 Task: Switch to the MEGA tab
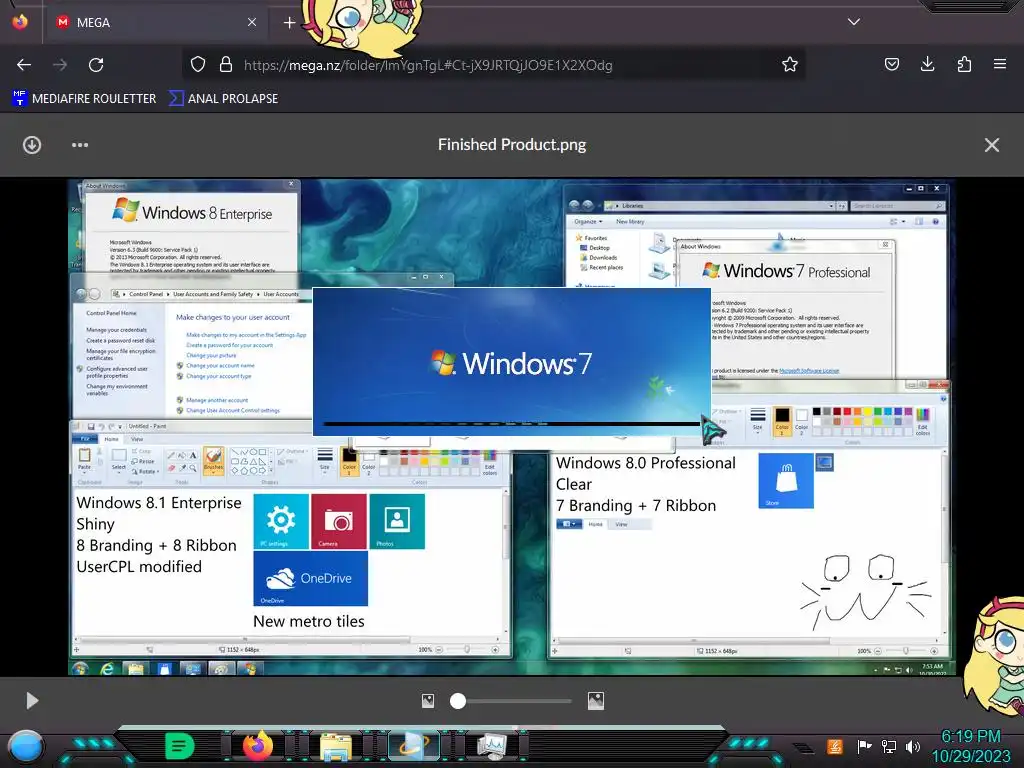157,22
